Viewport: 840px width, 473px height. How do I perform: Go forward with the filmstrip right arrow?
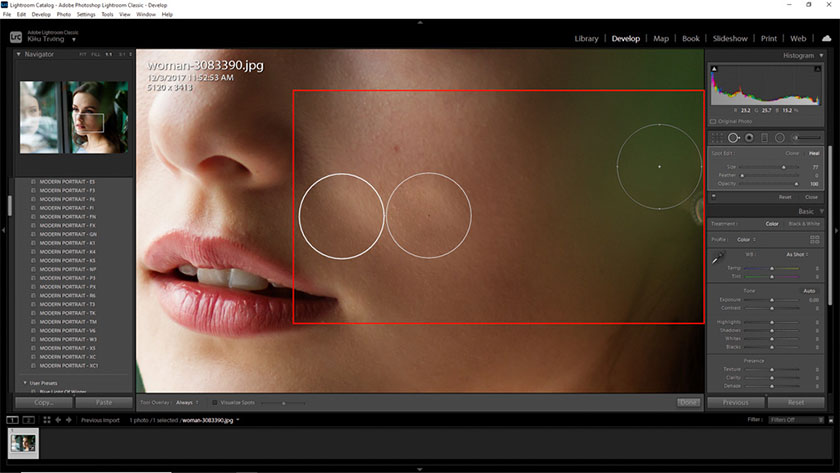[69, 420]
